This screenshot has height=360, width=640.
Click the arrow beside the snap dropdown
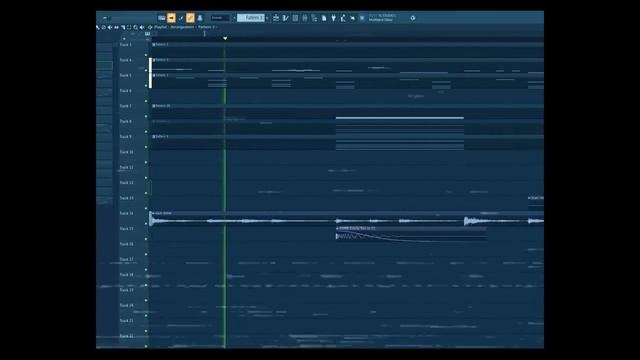(234, 18)
